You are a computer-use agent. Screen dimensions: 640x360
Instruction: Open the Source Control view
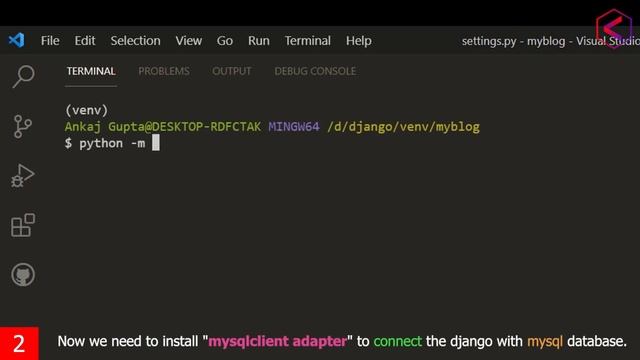(22, 126)
